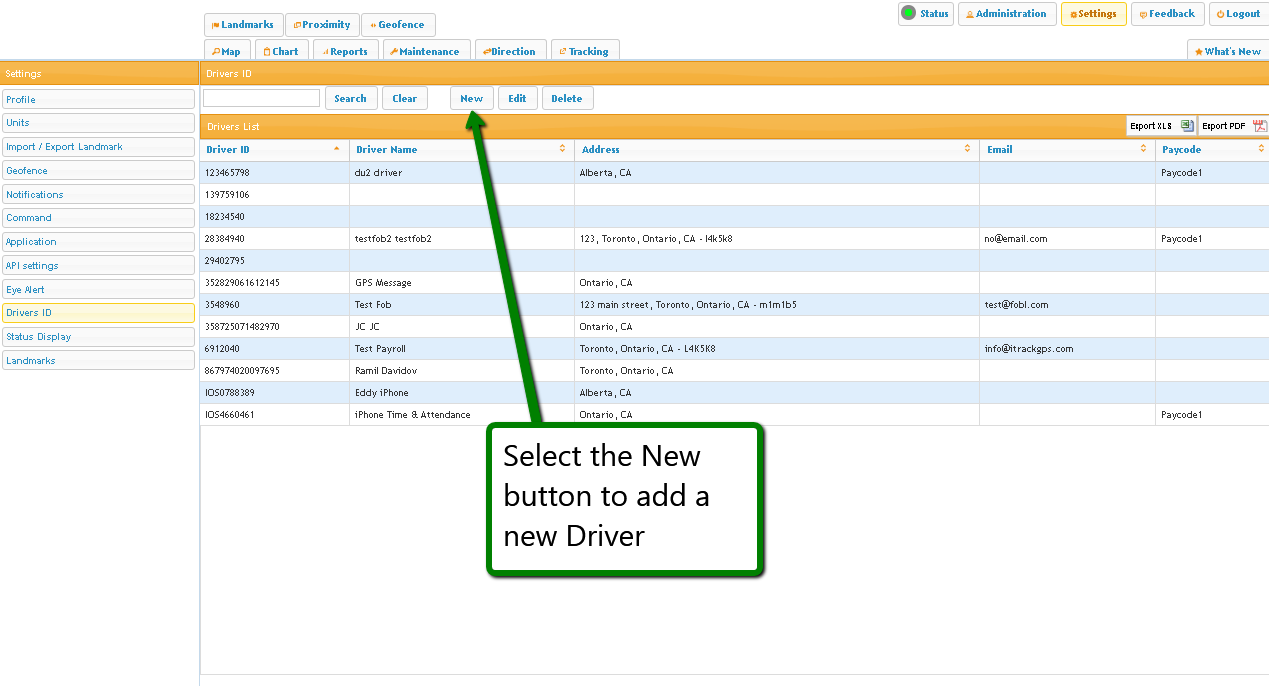Click the Logout button

(1238, 14)
